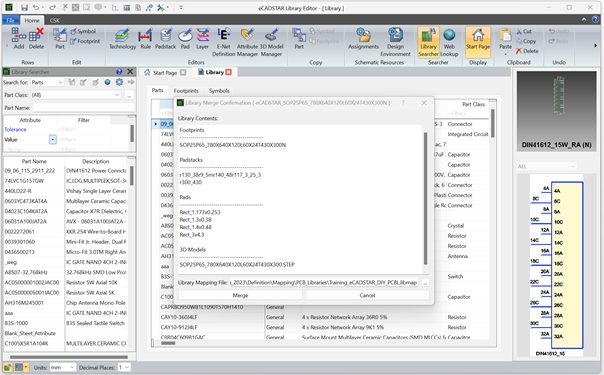Click into the Part Name field

coord(84,108)
